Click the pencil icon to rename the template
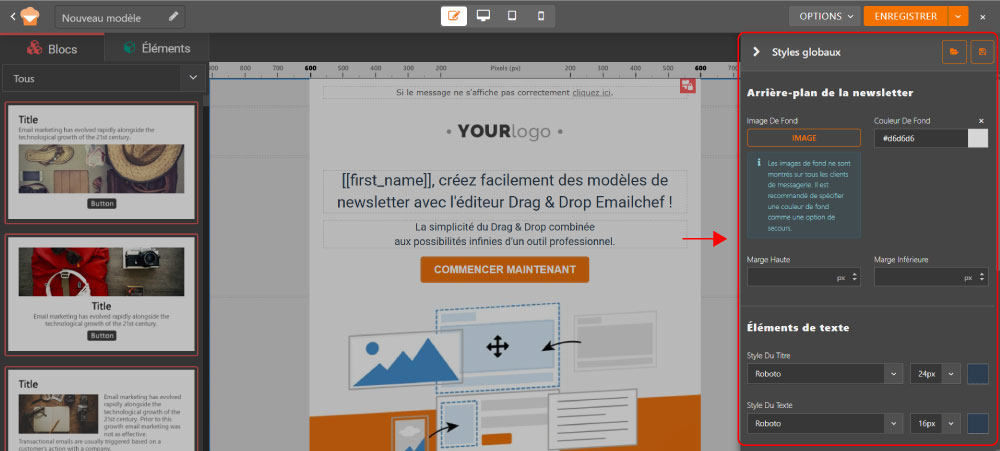Image resolution: width=1000 pixels, height=451 pixels. tap(174, 17)
